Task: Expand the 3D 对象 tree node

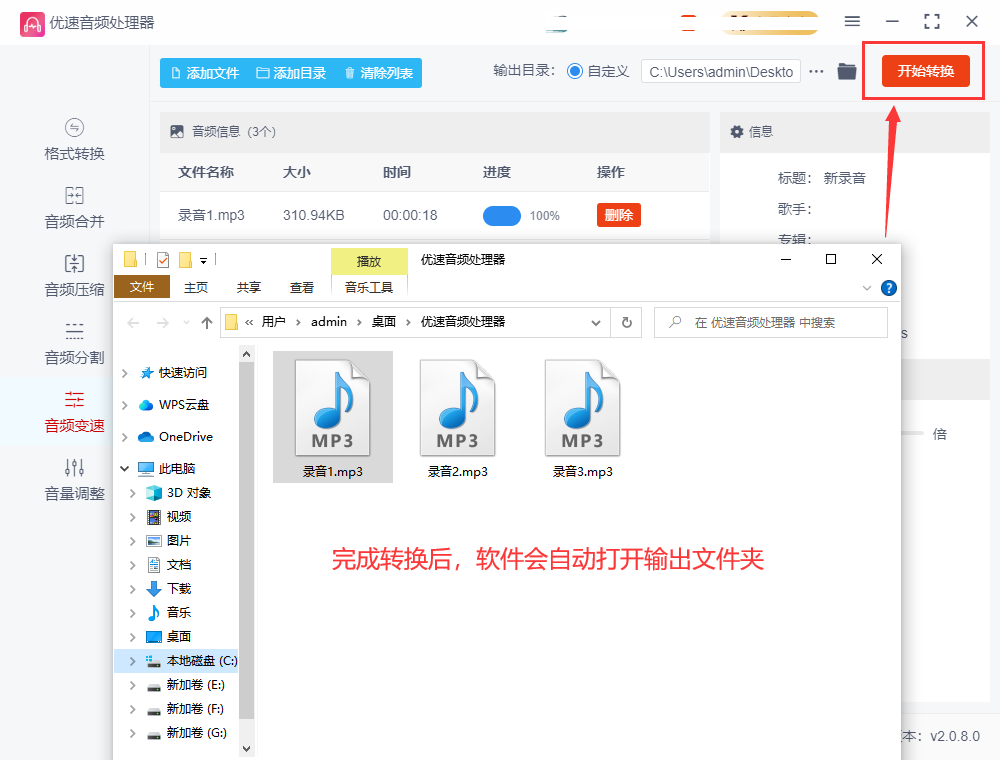Action: coord(133,493)
